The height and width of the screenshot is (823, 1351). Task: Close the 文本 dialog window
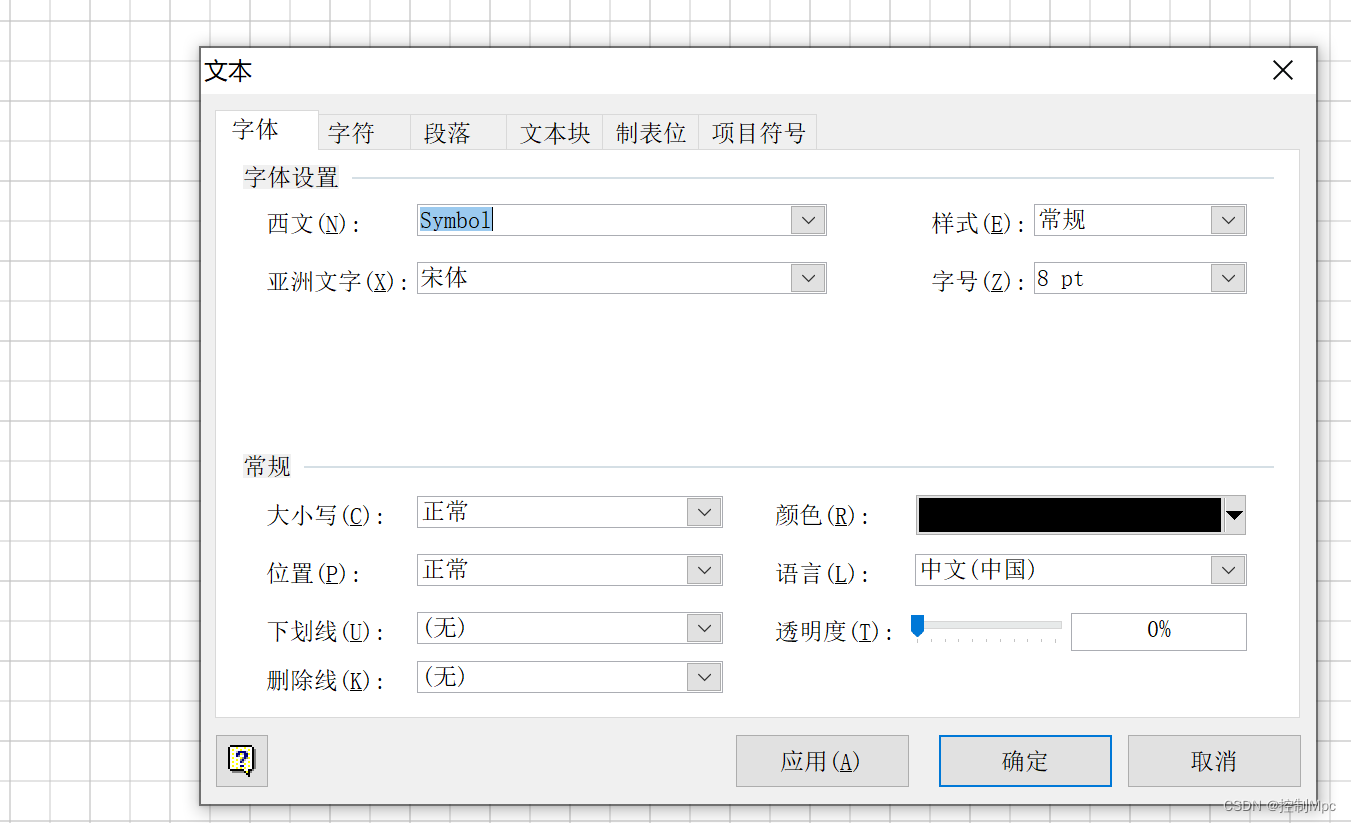(x=1282, y=70)
